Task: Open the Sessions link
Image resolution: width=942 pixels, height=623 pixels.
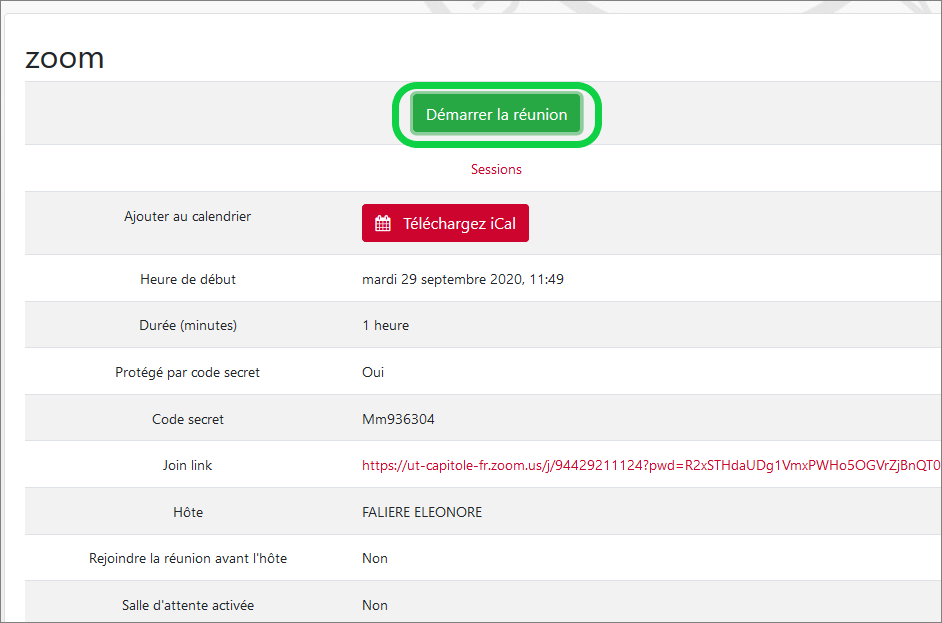Action: click(496, 169)
